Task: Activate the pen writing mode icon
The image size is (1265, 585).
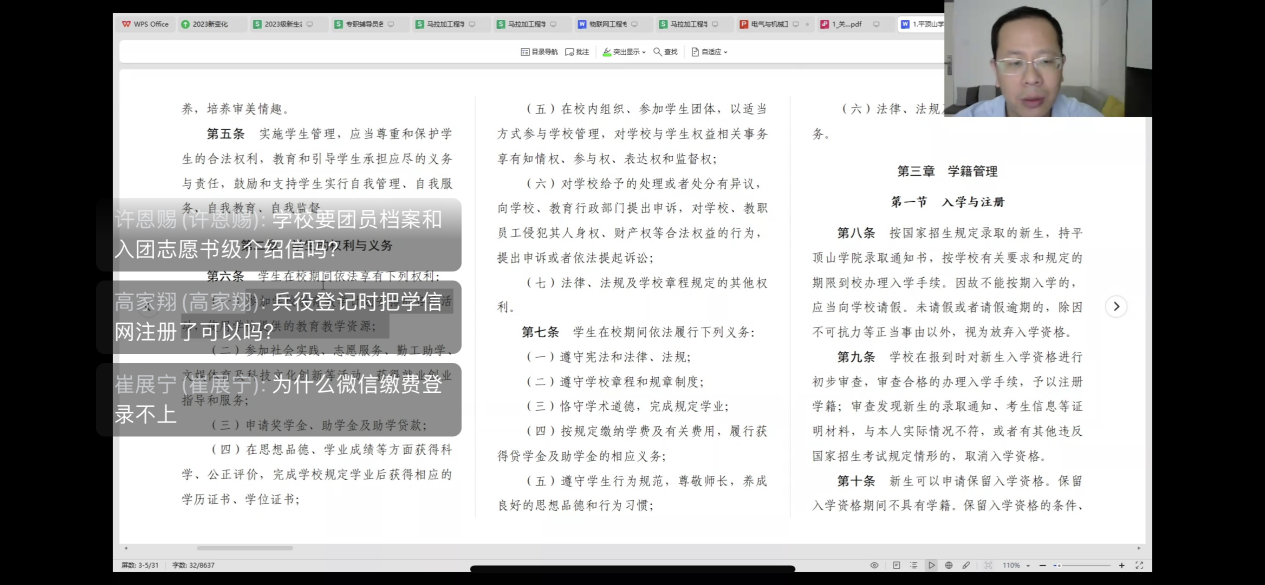Action: click(x=967, y=565)
